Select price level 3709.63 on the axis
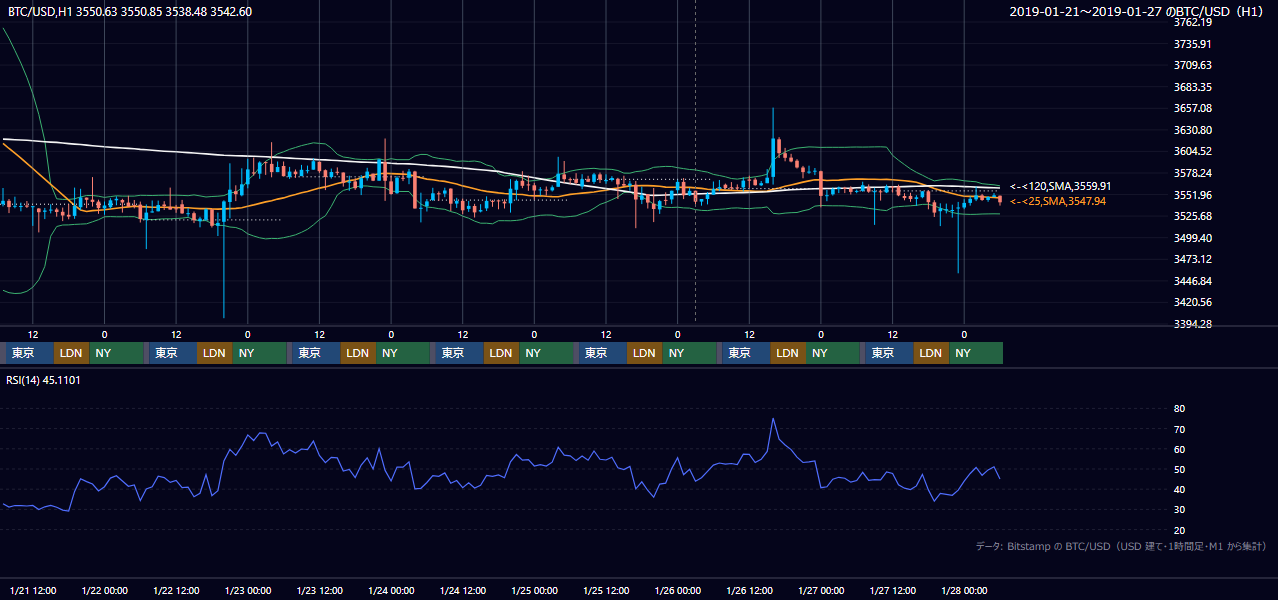Screen dimensions: 1278x600 [1192, 65]
